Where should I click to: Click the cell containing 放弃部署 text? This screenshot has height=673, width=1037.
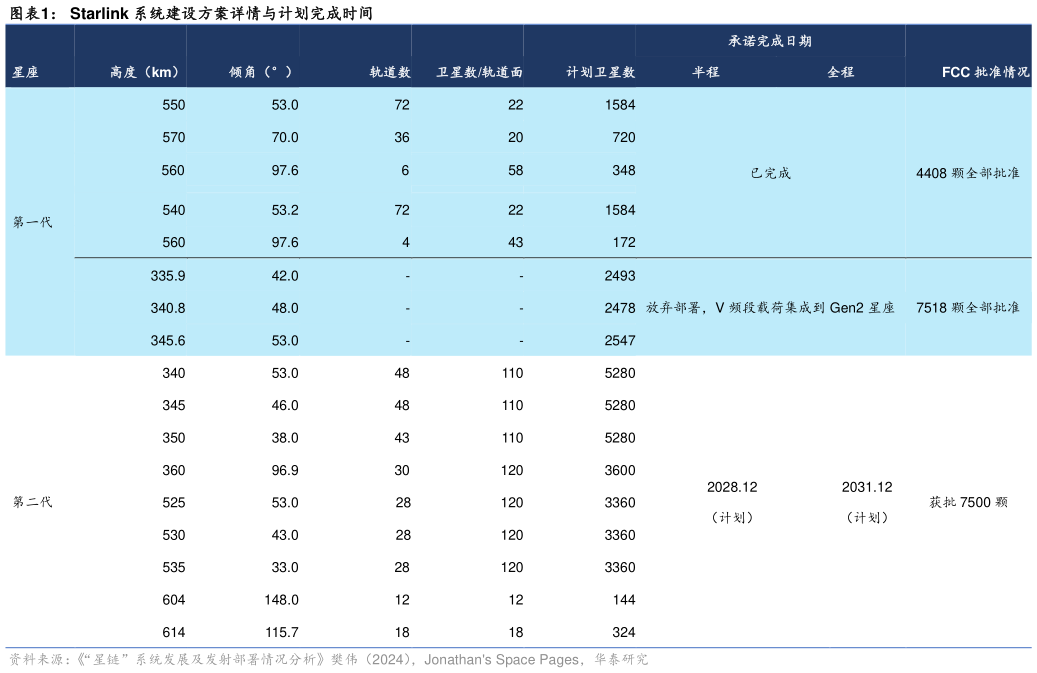(768, 307)
